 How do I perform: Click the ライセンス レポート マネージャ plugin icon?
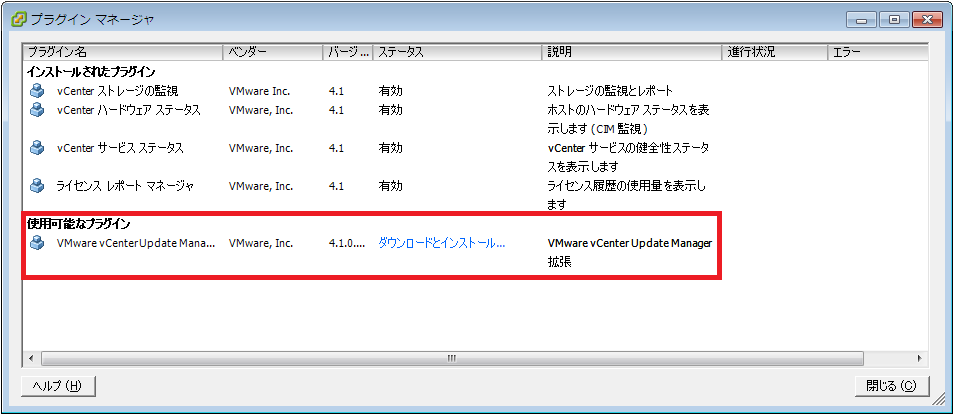(37, 186)
